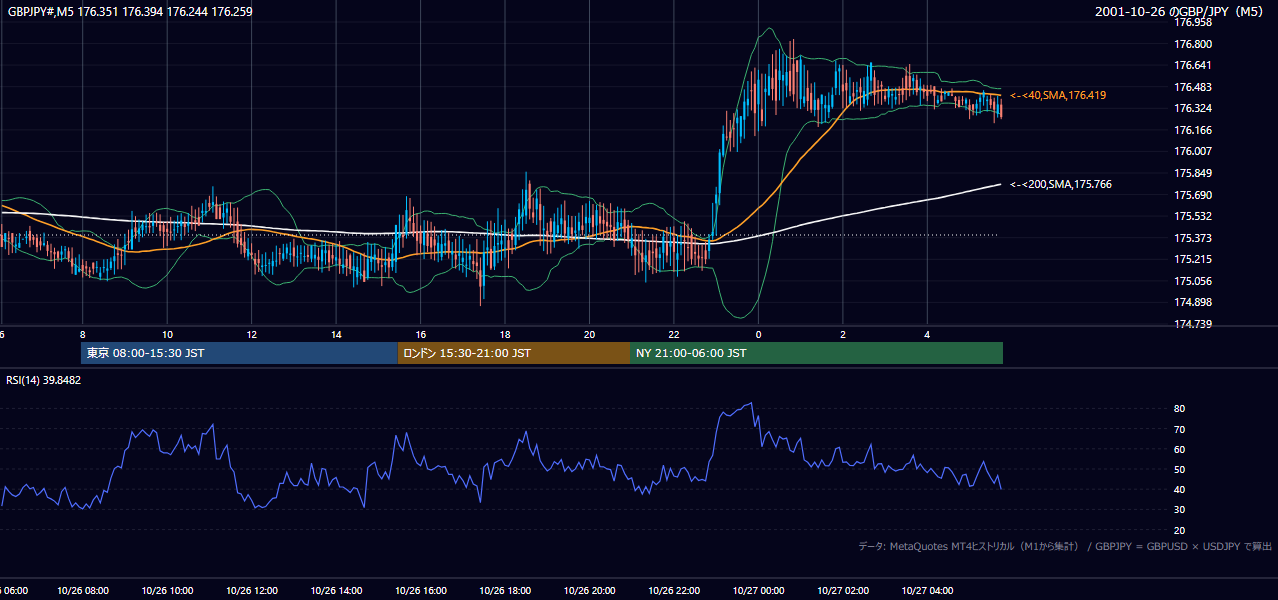Viewport: 1278px width, 600px height.
Task: Click the '2001-10-26 のGBP/JPY (M5)' chart title
Action: 1180,11
